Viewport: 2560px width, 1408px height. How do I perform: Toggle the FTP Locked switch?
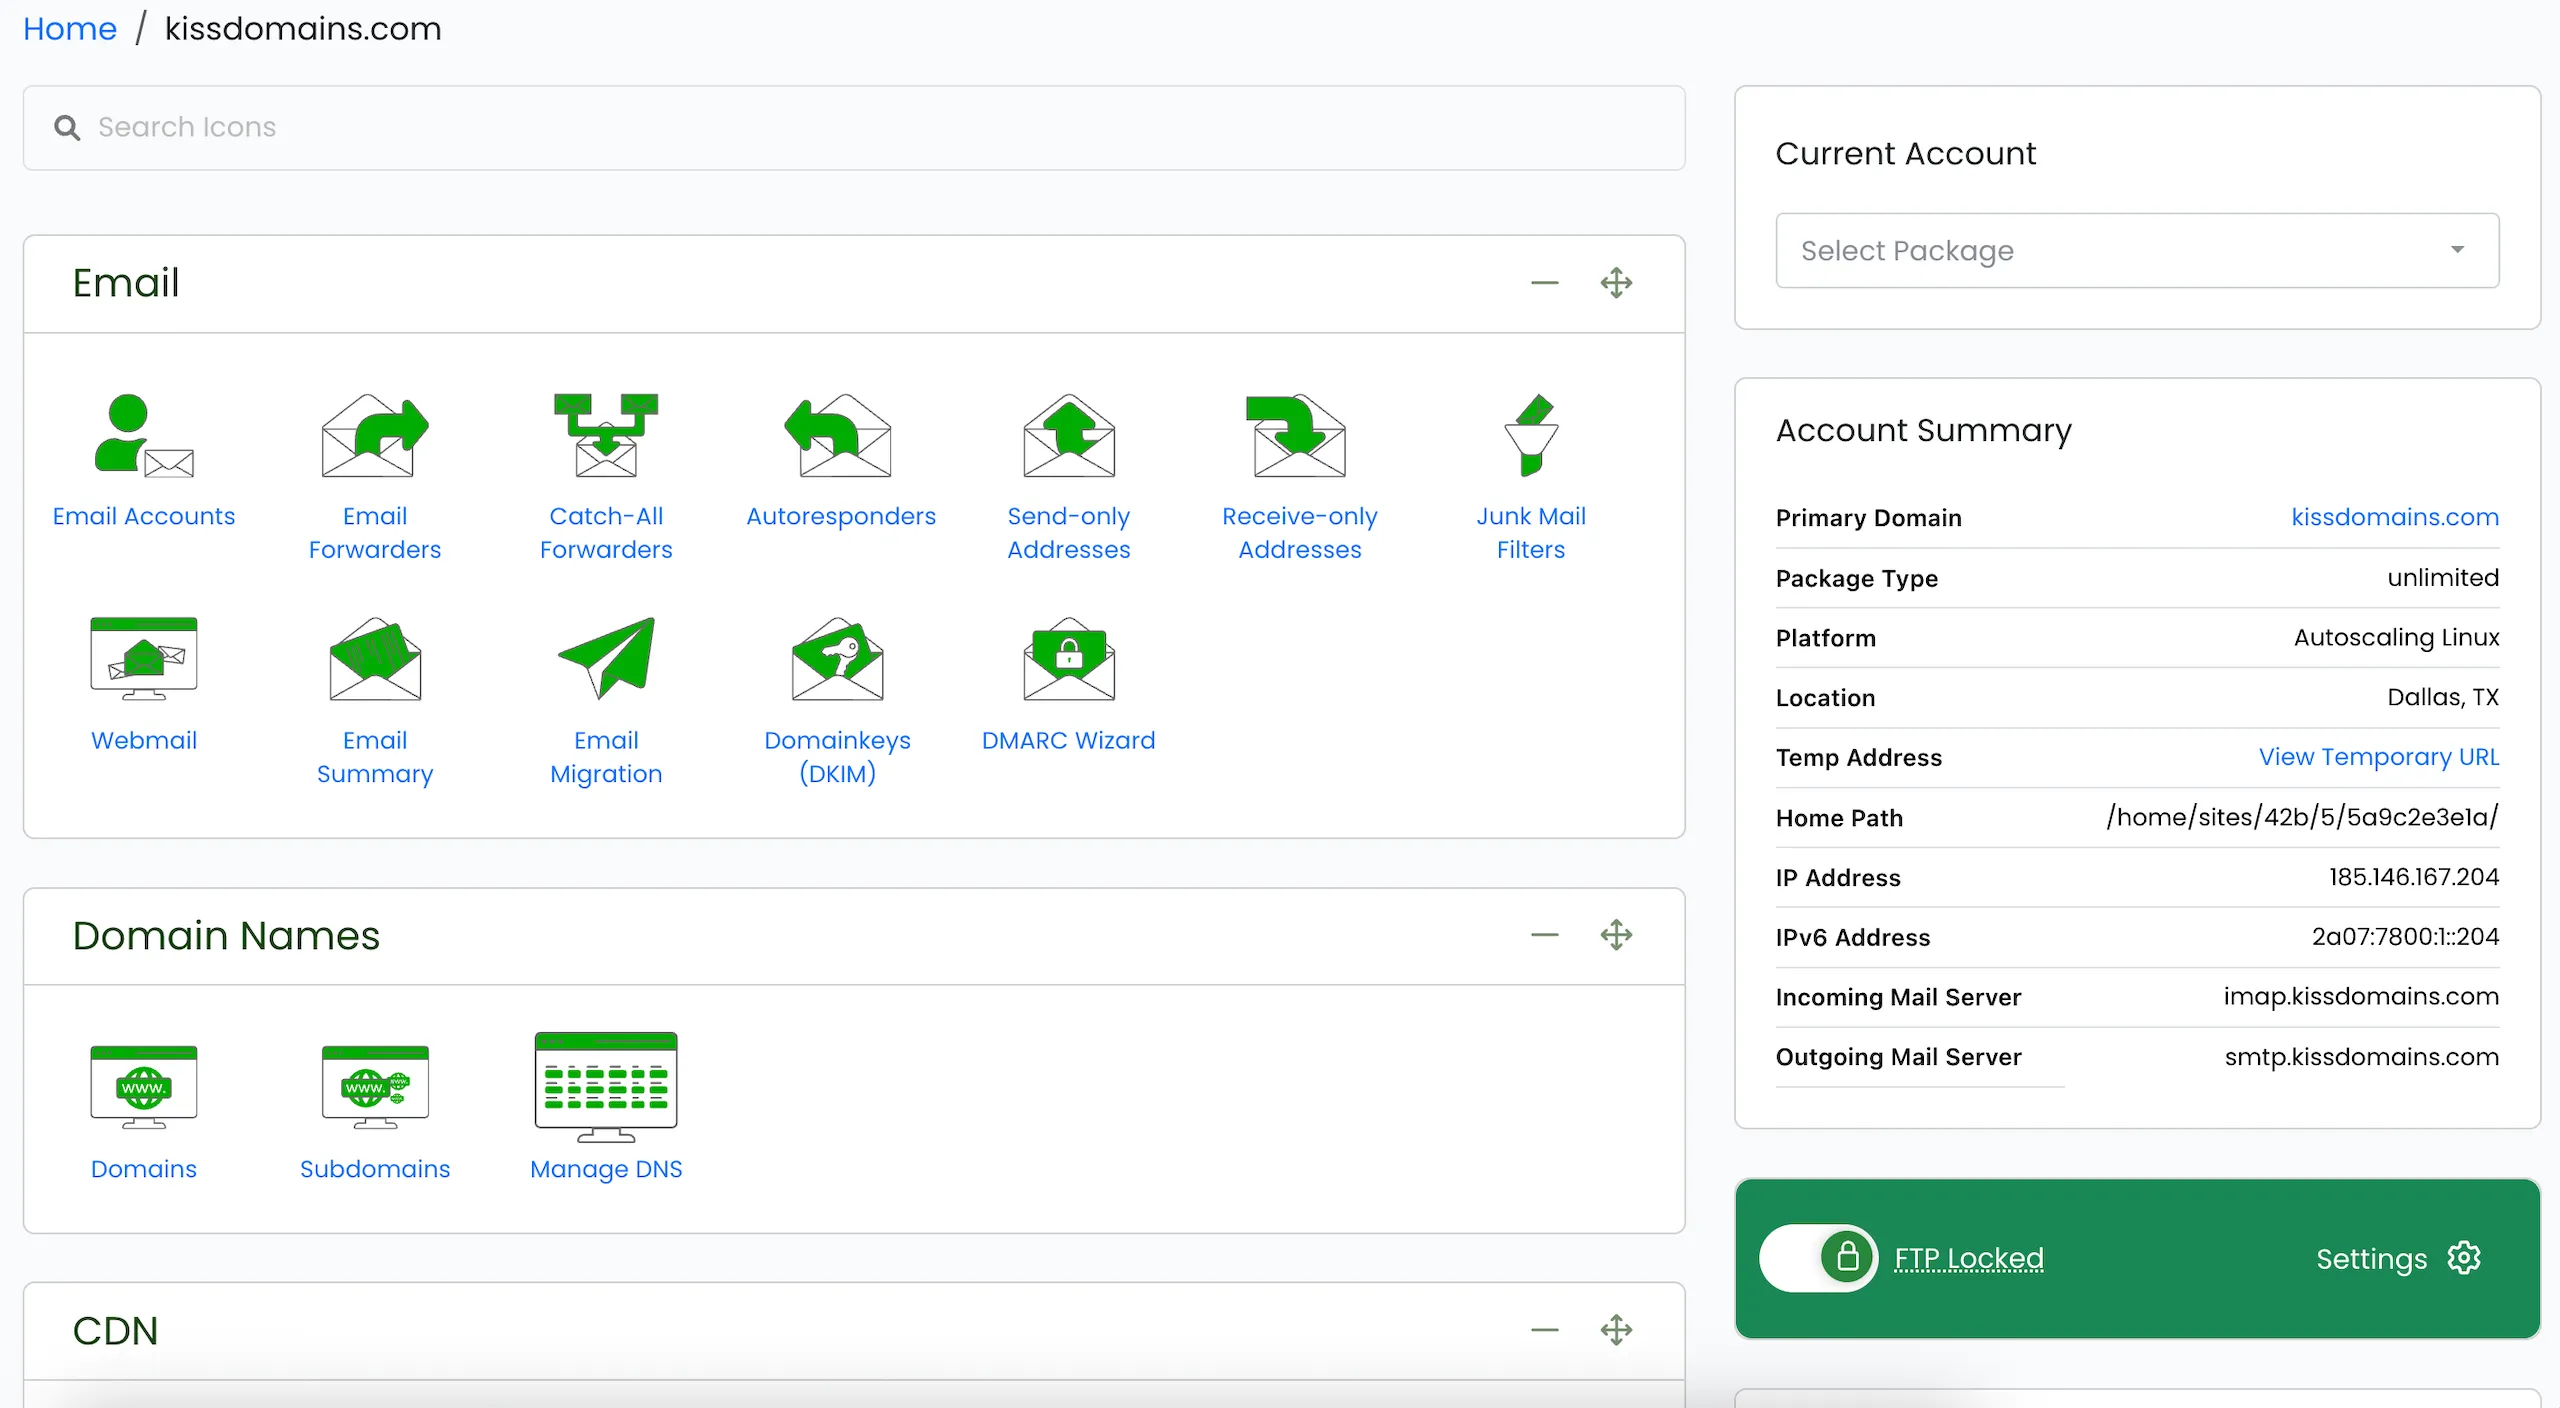click(1819, 1258)
